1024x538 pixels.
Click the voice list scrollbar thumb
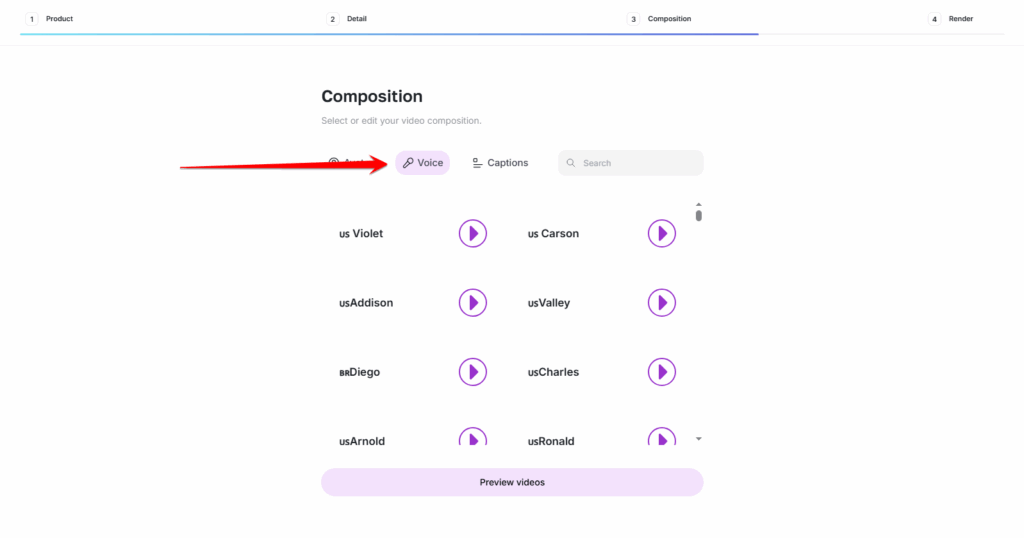699,215
